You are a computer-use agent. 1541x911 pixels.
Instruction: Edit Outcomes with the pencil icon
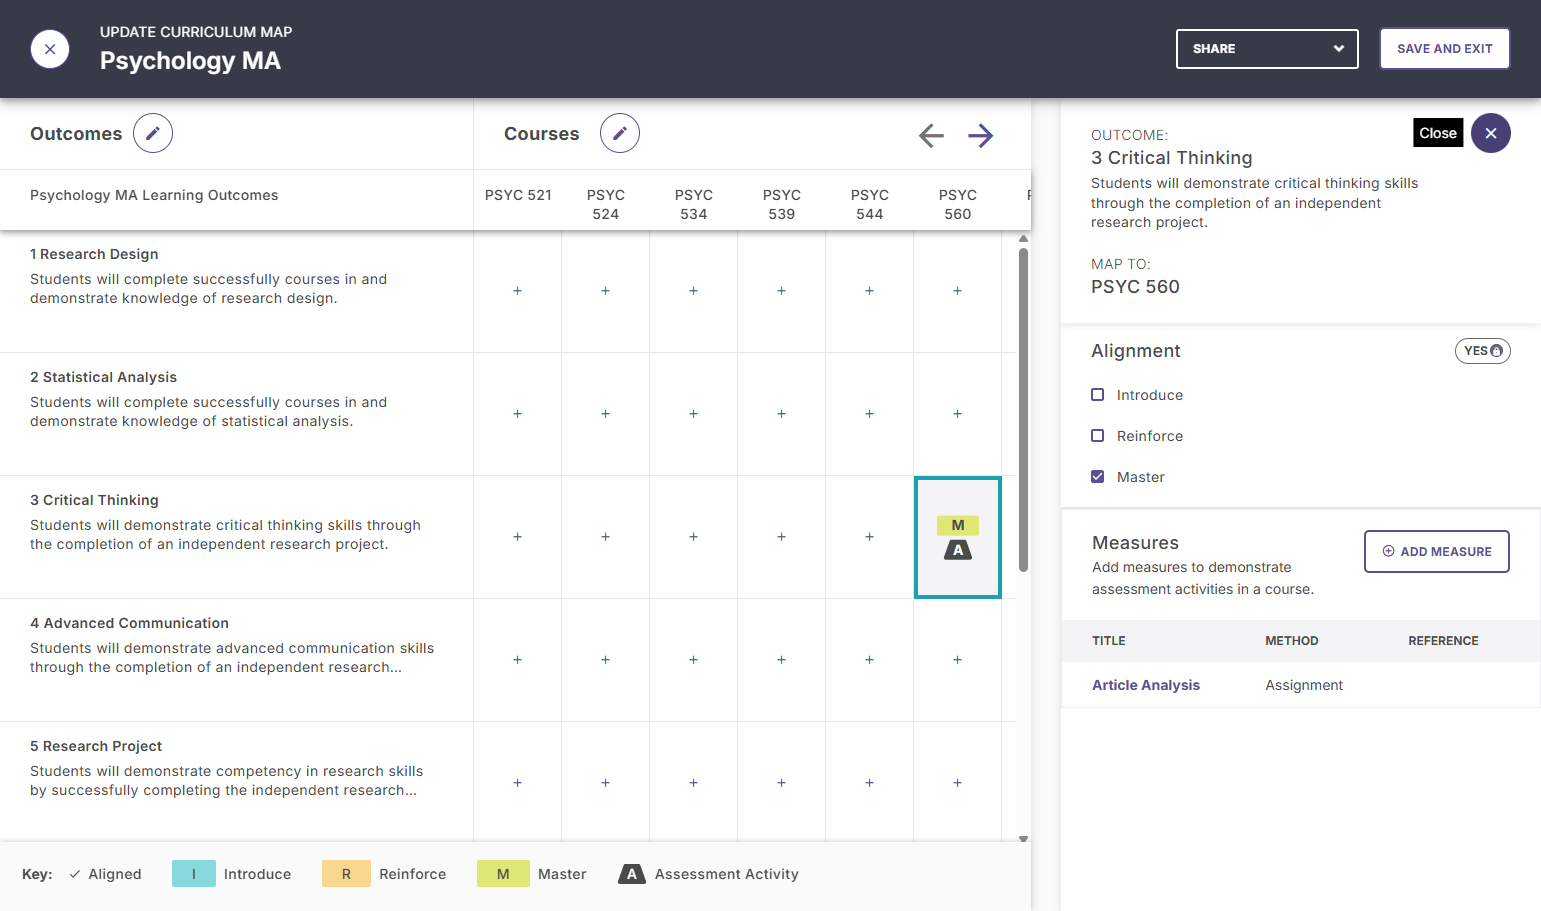[153, 133]
